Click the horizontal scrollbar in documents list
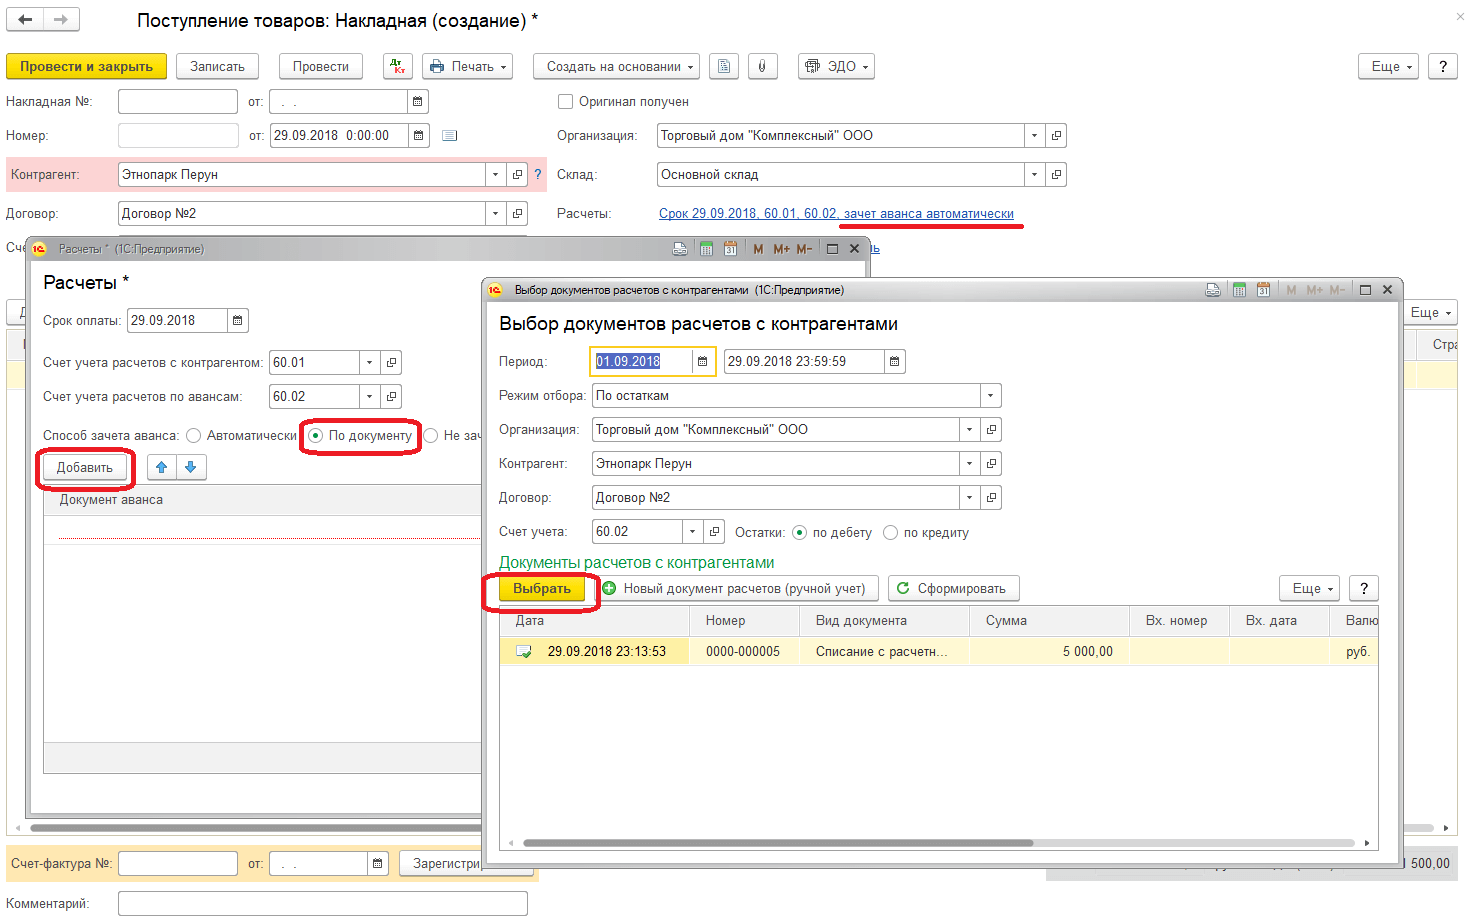Screen dimensions: 1471x923 [x=777, y=843]
